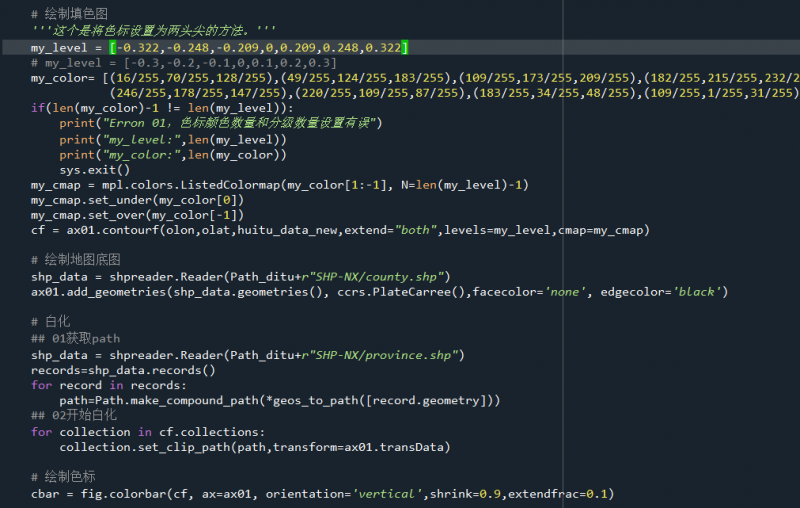800x508 pixels.
Task: Click the highlighted my_level list line
Action: pos(220,48)
